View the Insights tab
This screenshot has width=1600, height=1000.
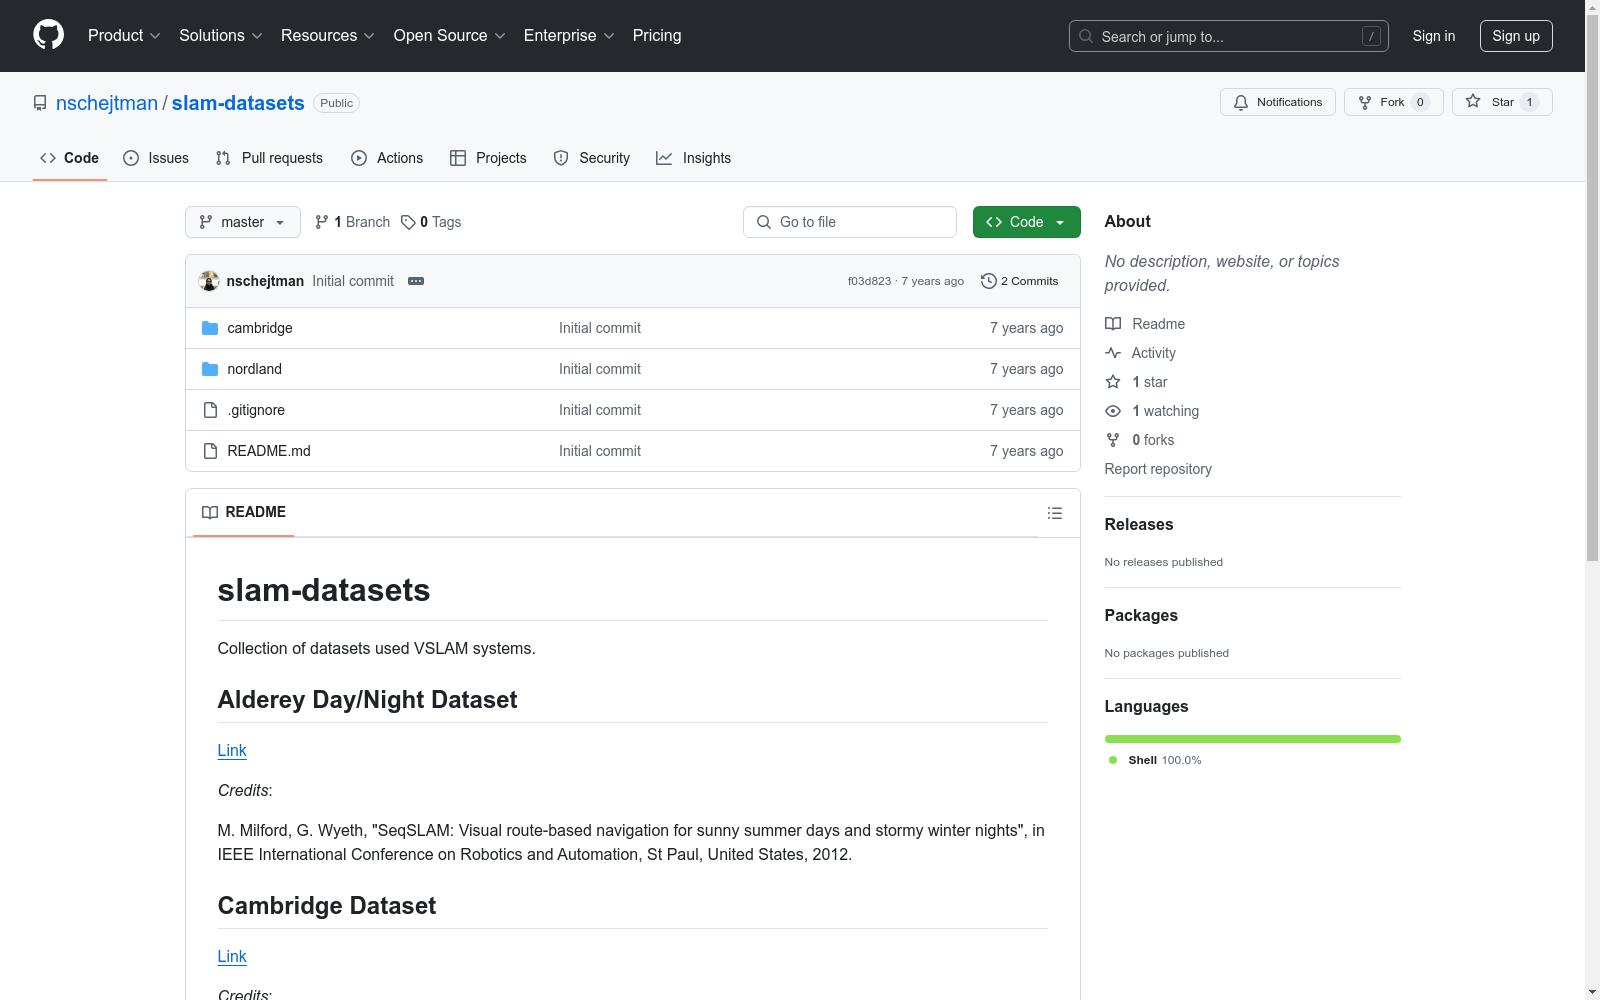click(x=693, y=158)
